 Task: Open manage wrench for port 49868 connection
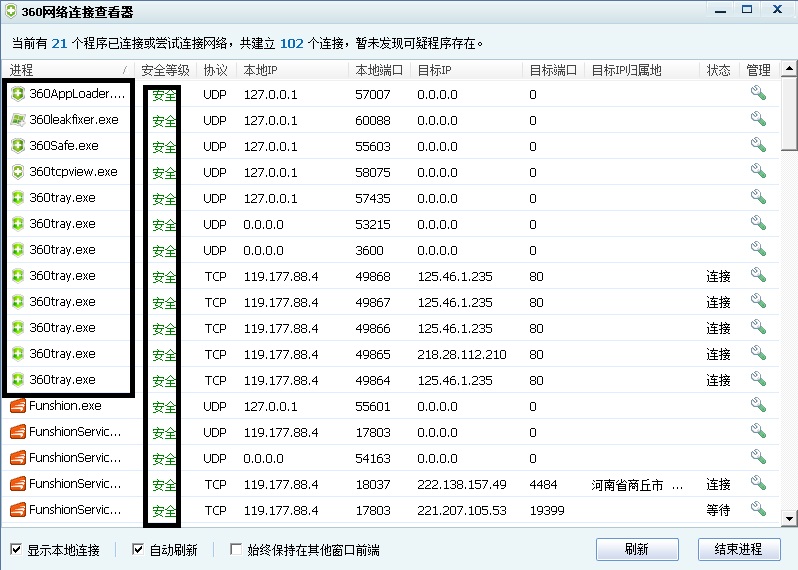pyautogui.click(x=758, y=275)
